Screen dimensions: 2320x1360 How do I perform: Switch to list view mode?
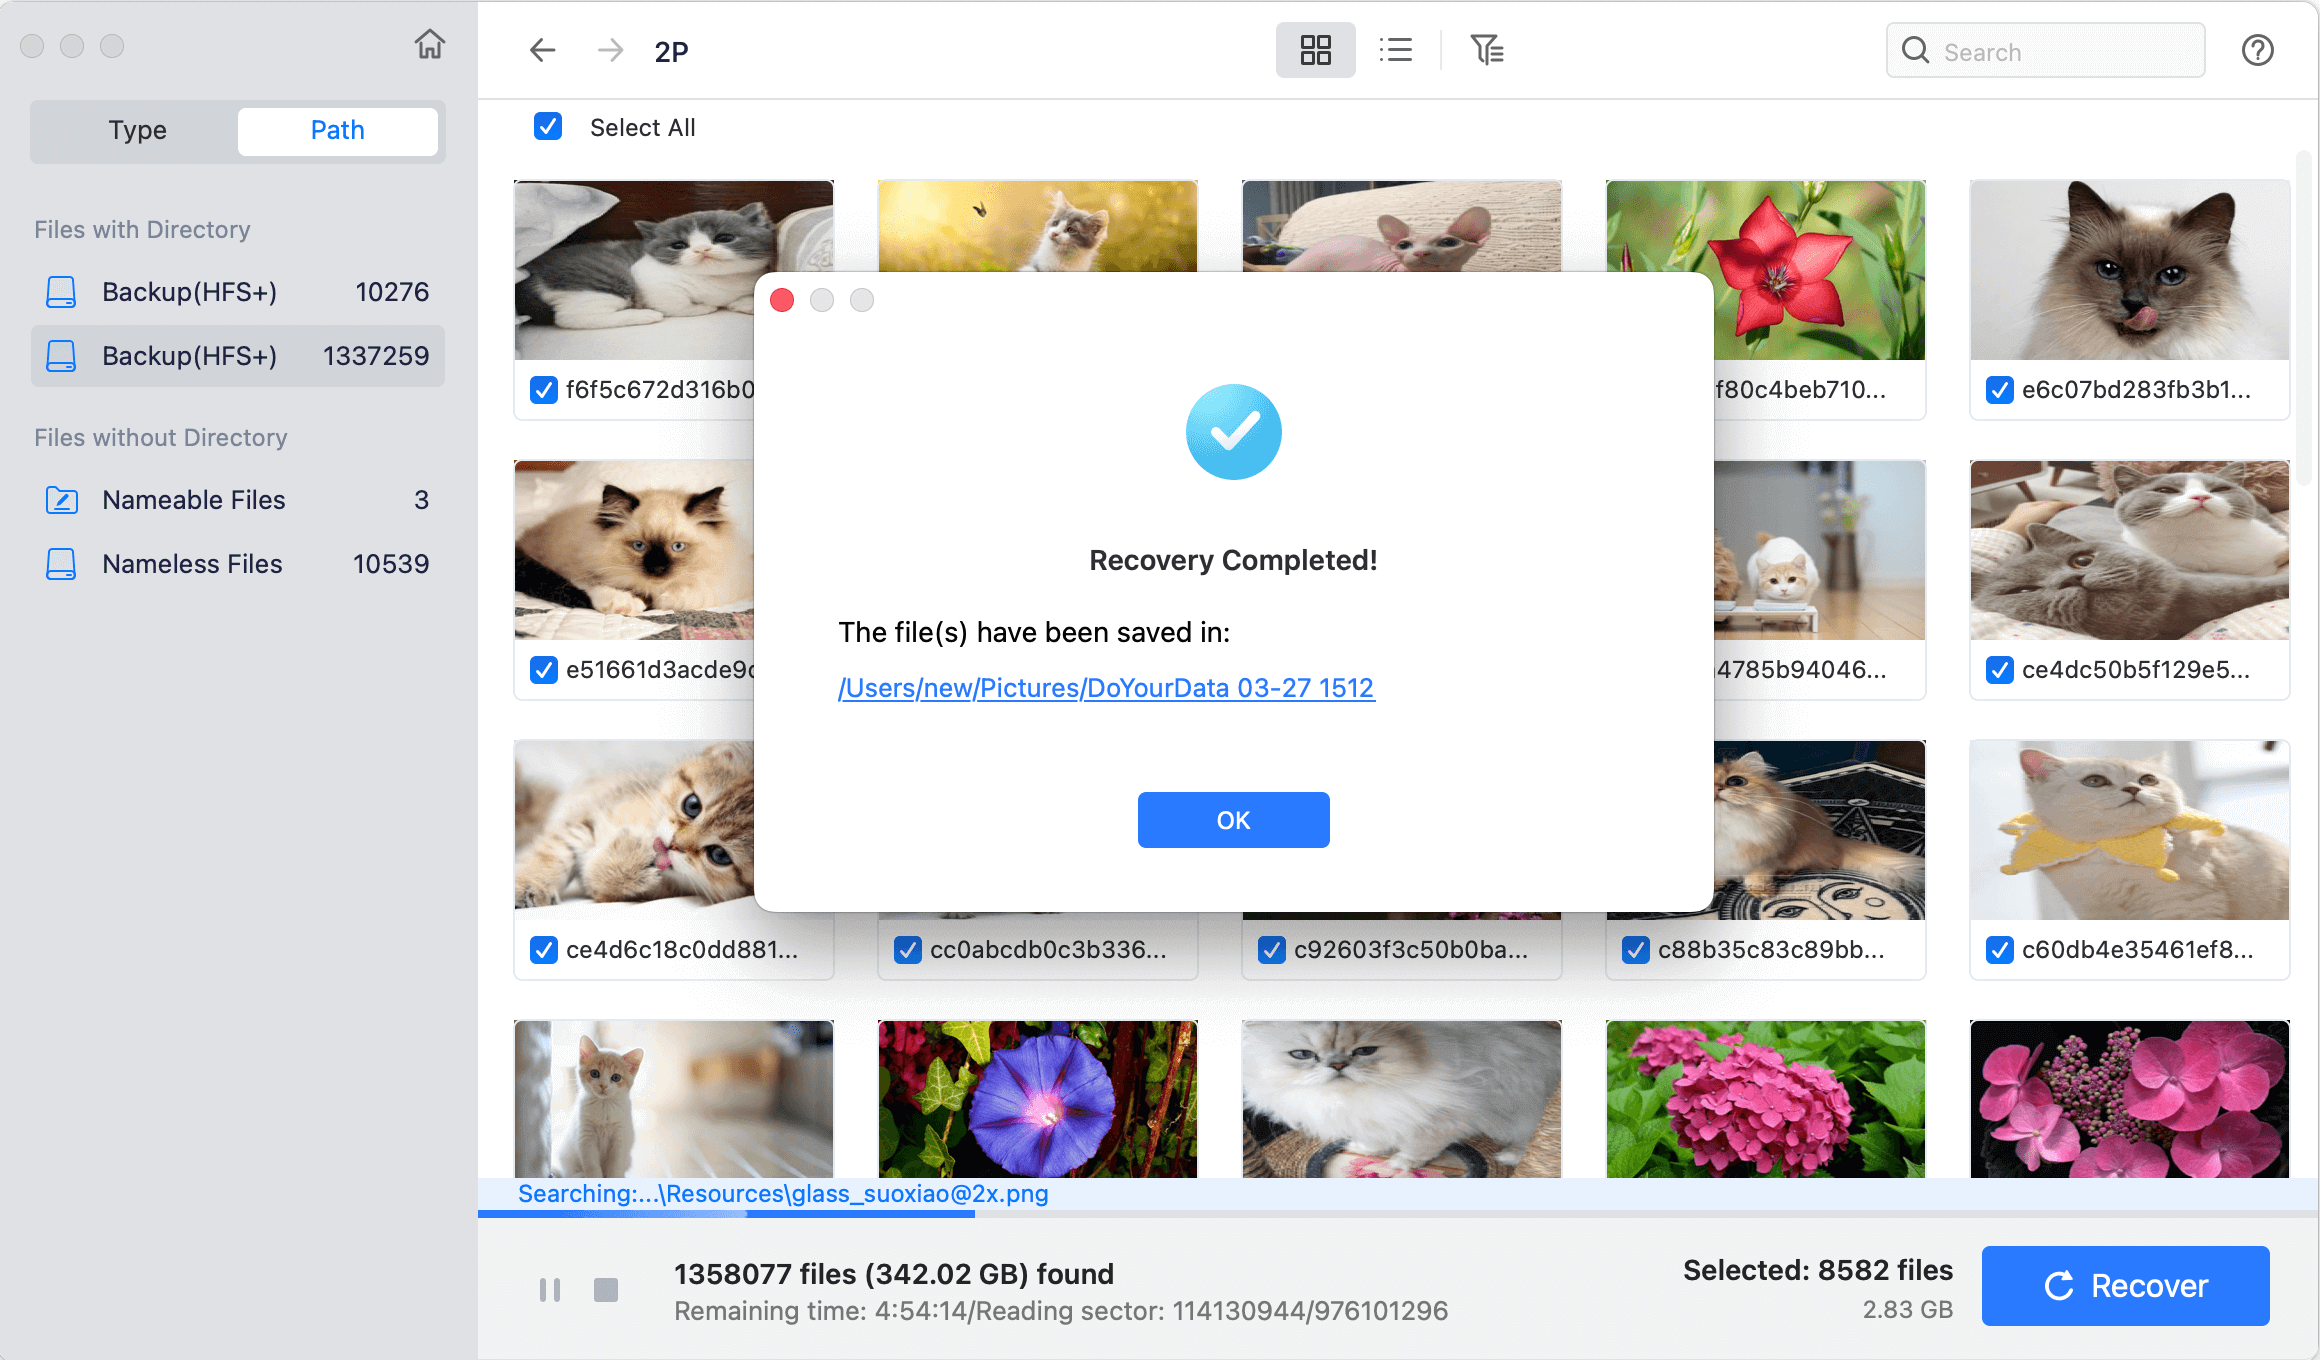point(1396,49)
